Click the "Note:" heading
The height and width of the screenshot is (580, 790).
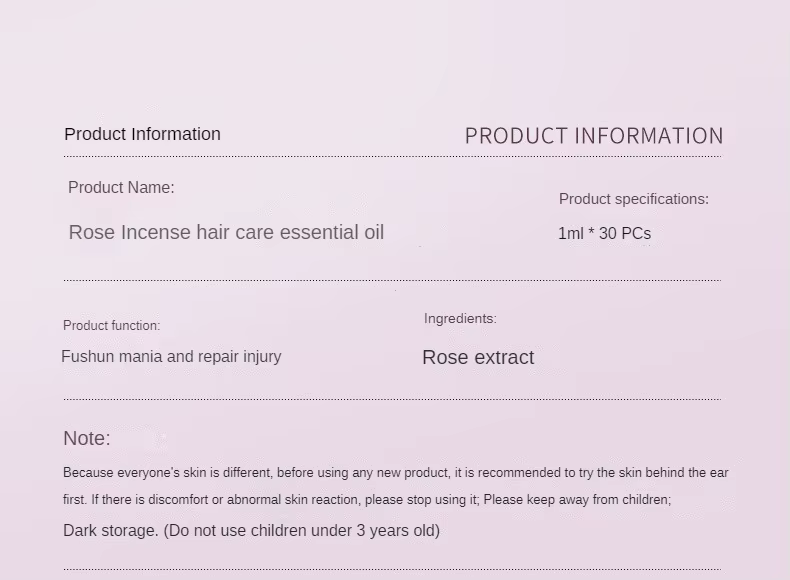[87, 438]
